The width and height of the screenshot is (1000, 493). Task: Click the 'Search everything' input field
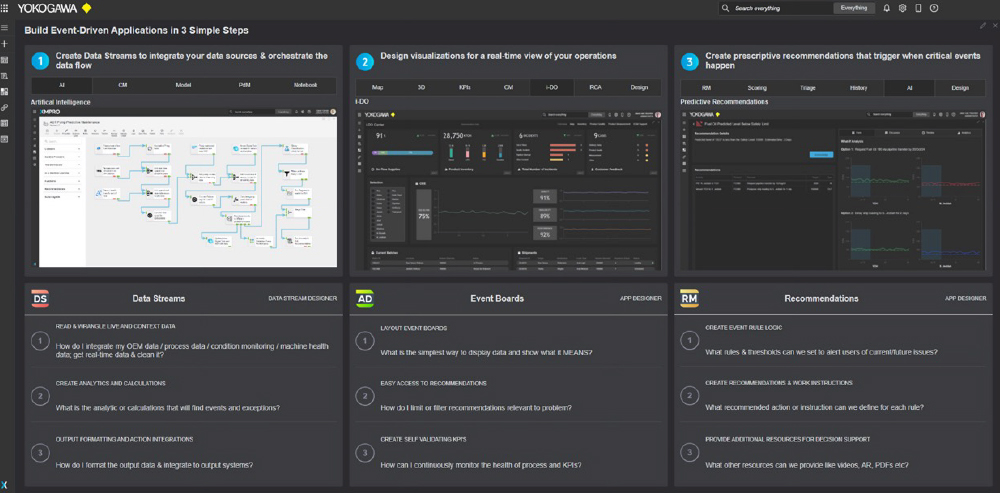780,8
